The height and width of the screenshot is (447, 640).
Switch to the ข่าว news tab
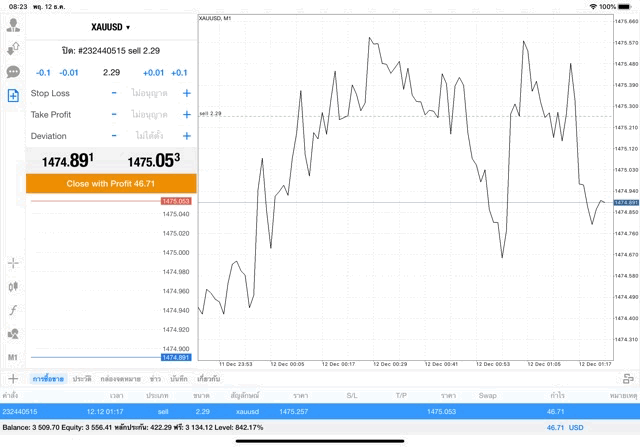click(x=156, y=379)
